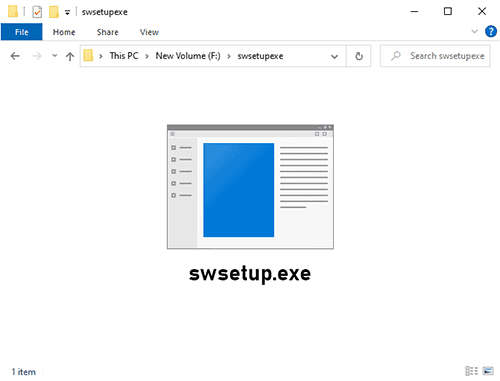Select the swsetup.exe file name label
The image size is (500, 381).
click(250, 274)
